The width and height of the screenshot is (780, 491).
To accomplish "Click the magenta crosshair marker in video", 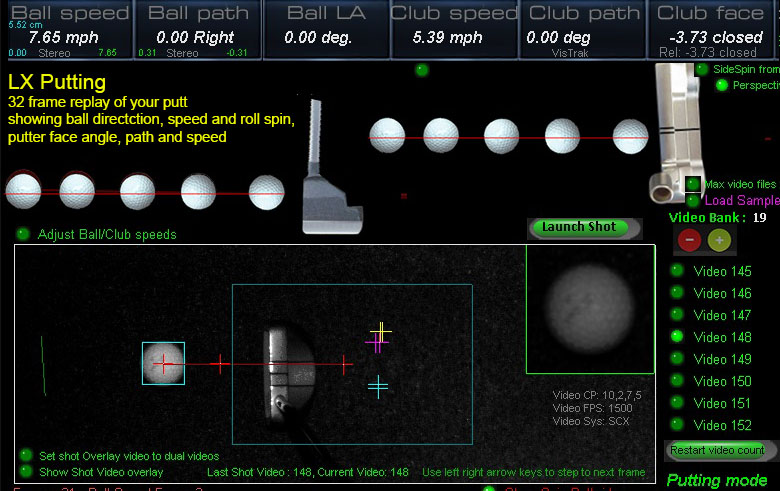I will pyautogui.click(x=376, y=343).
